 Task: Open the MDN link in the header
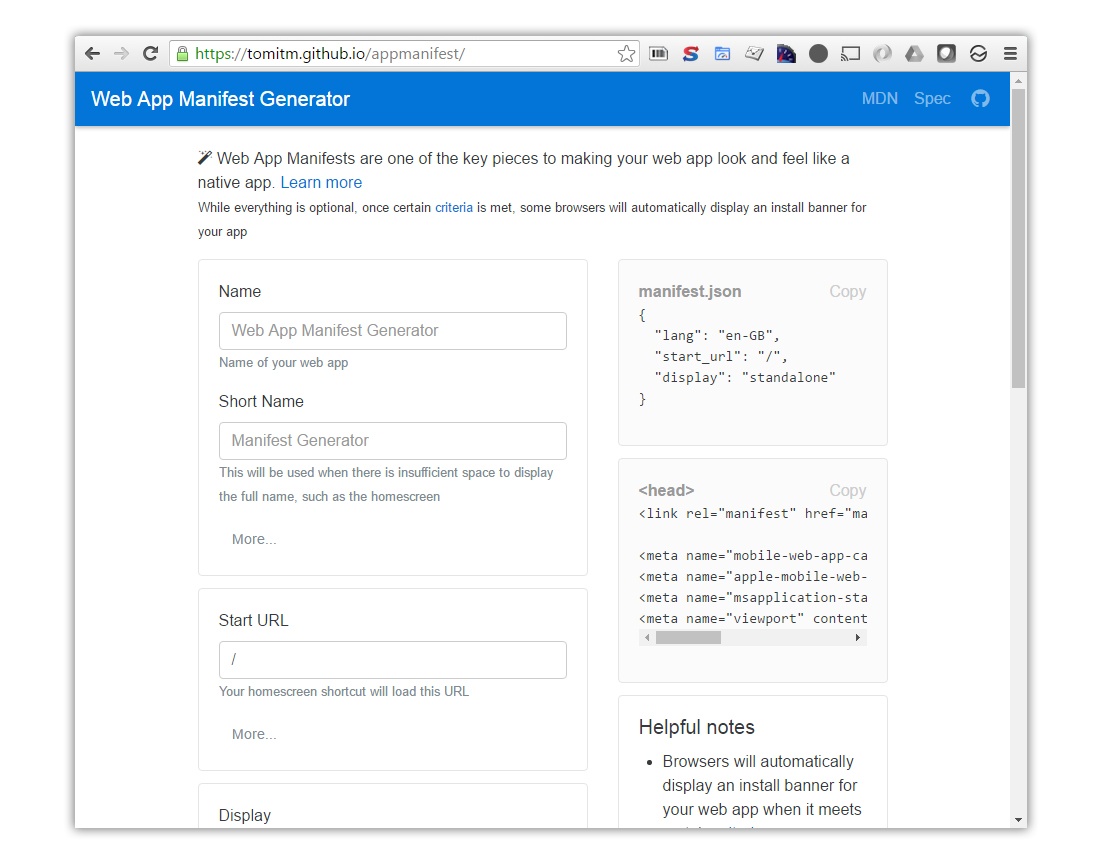coord(880,98)
